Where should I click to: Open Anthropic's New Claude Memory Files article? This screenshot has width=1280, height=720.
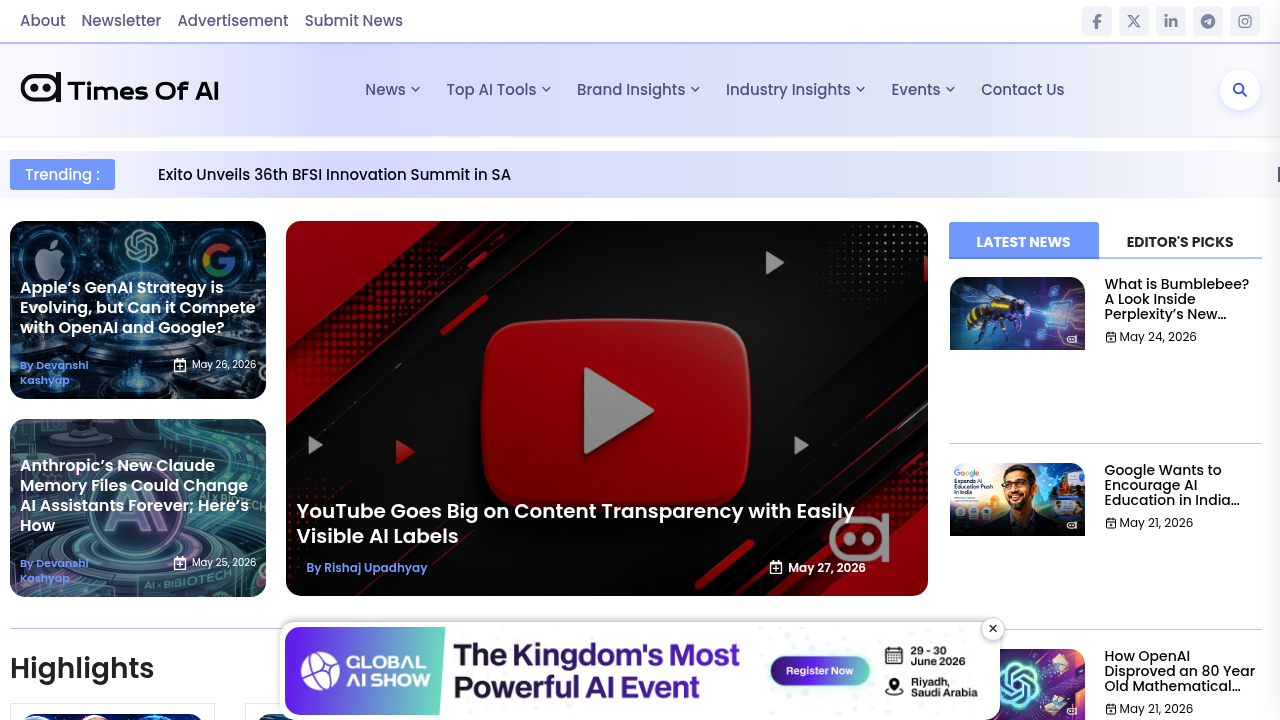point(135,496)
